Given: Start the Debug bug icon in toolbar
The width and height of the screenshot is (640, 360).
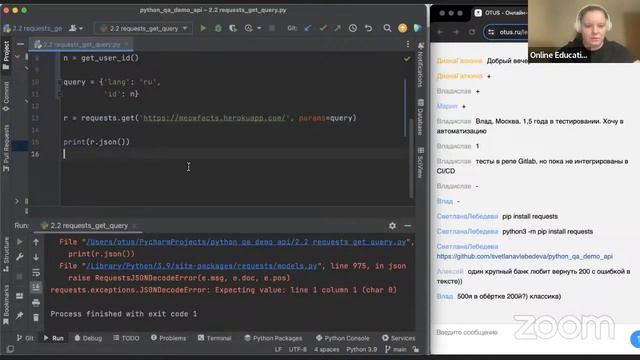Looking at the screenshot, I should [x=218, y=28].
